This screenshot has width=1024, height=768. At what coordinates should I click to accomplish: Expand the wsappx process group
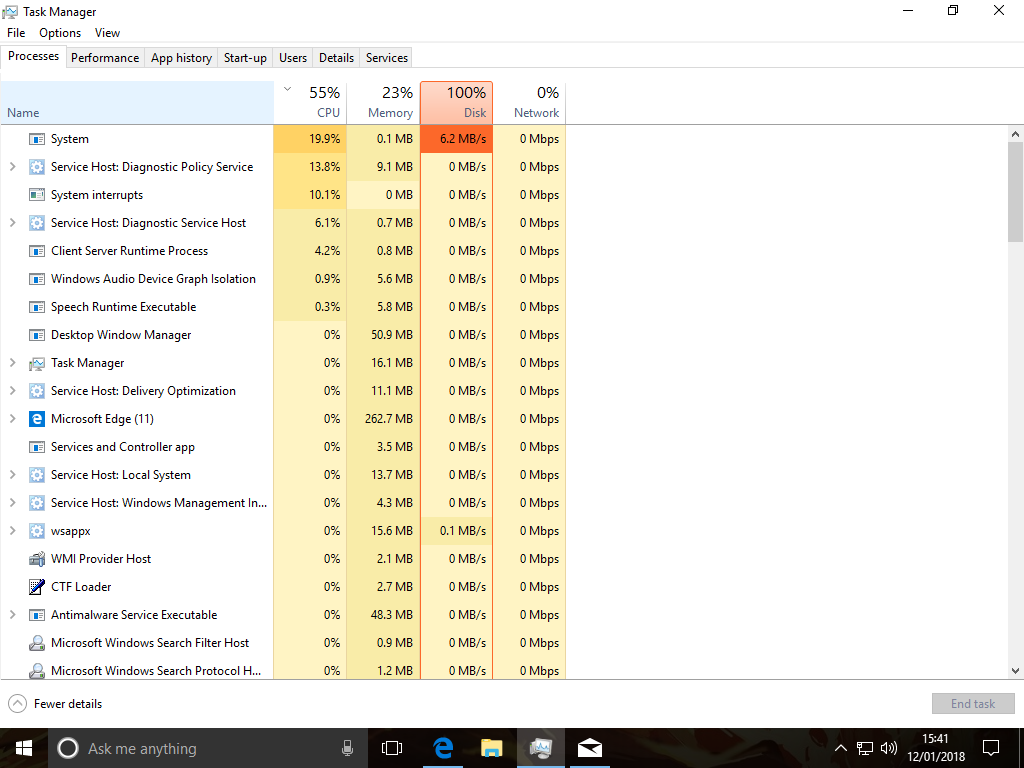[x=13, y=531]
